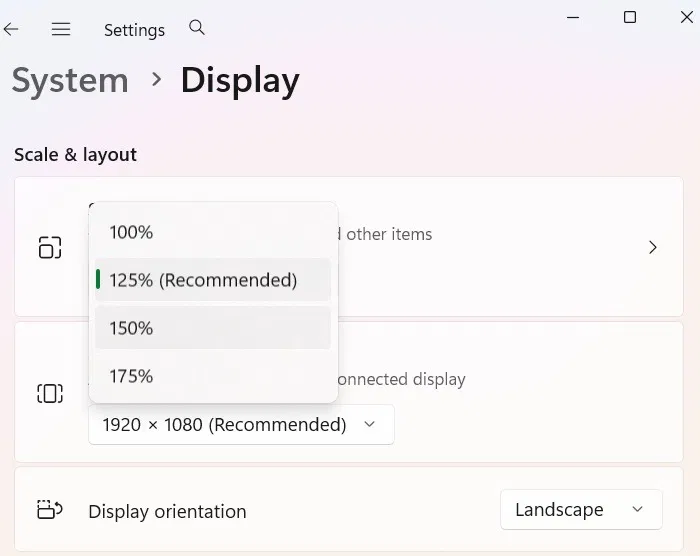The image size is (700, 556).
Task: Maximize the Settings window
Action: pyautogui.click(x=630, y=16)
